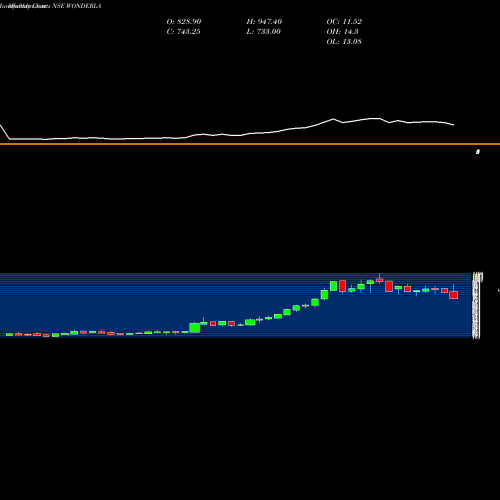Select the open price O: 828.90

pos(184,22)
